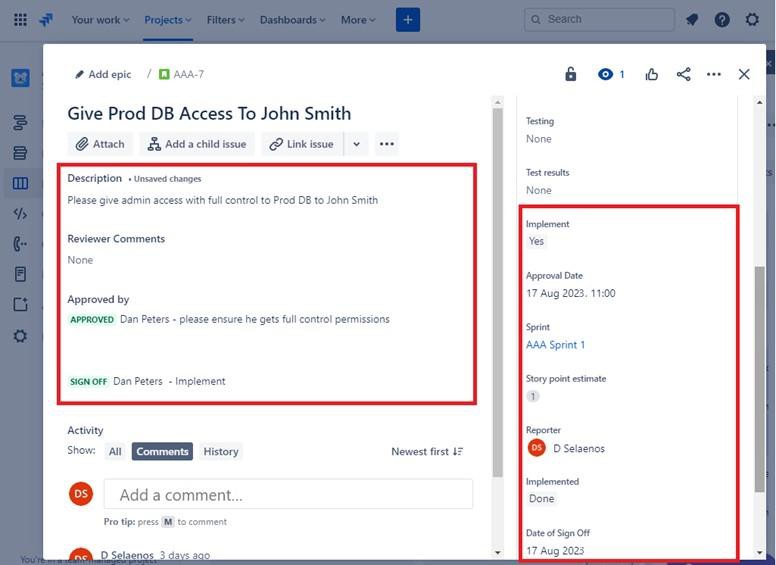Expand the dropdown arrow next to Link issue
Image resolution: width=776 pixels, height=565 pixels.
click(x=356, y=144)
